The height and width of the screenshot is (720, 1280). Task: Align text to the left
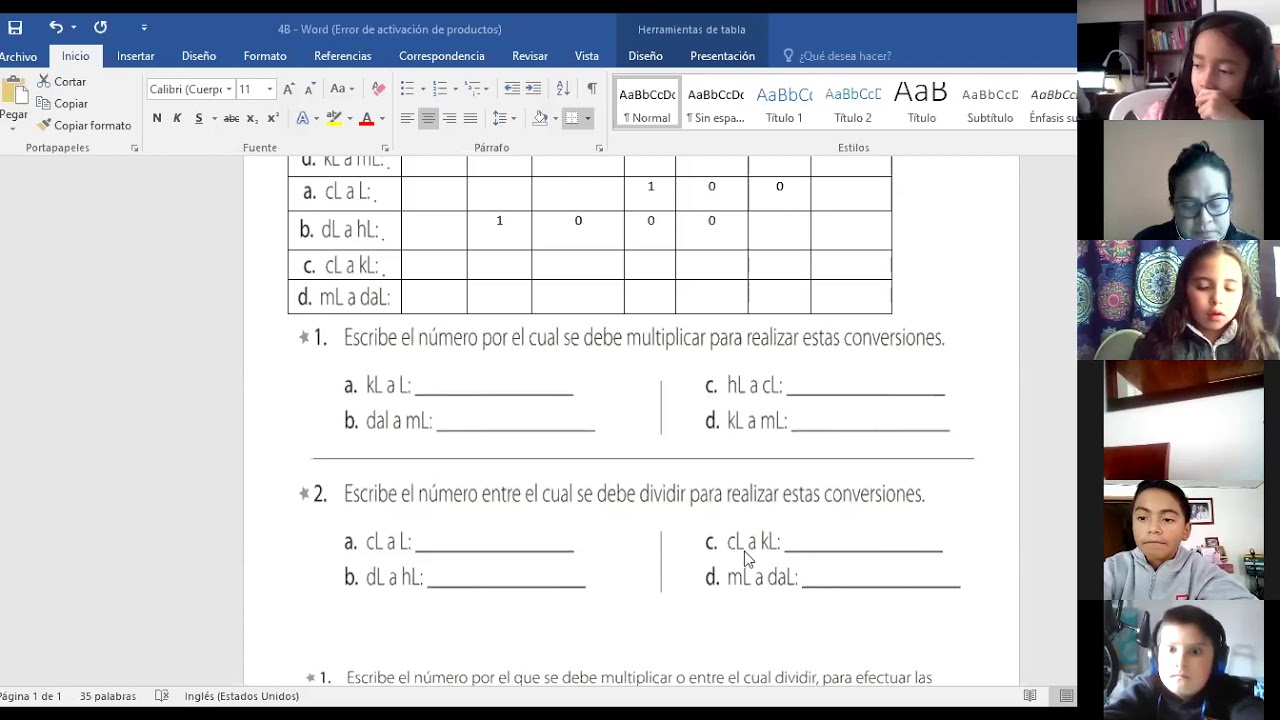(x=407, y=119)
